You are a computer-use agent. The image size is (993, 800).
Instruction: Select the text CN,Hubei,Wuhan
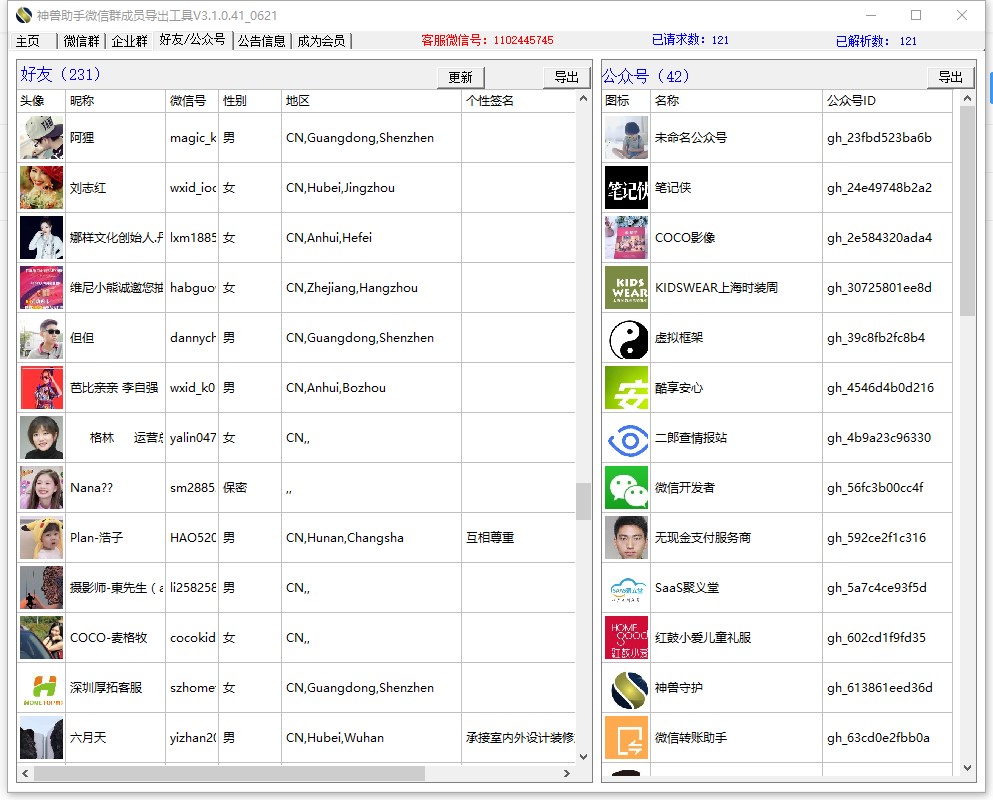point(334,739)
